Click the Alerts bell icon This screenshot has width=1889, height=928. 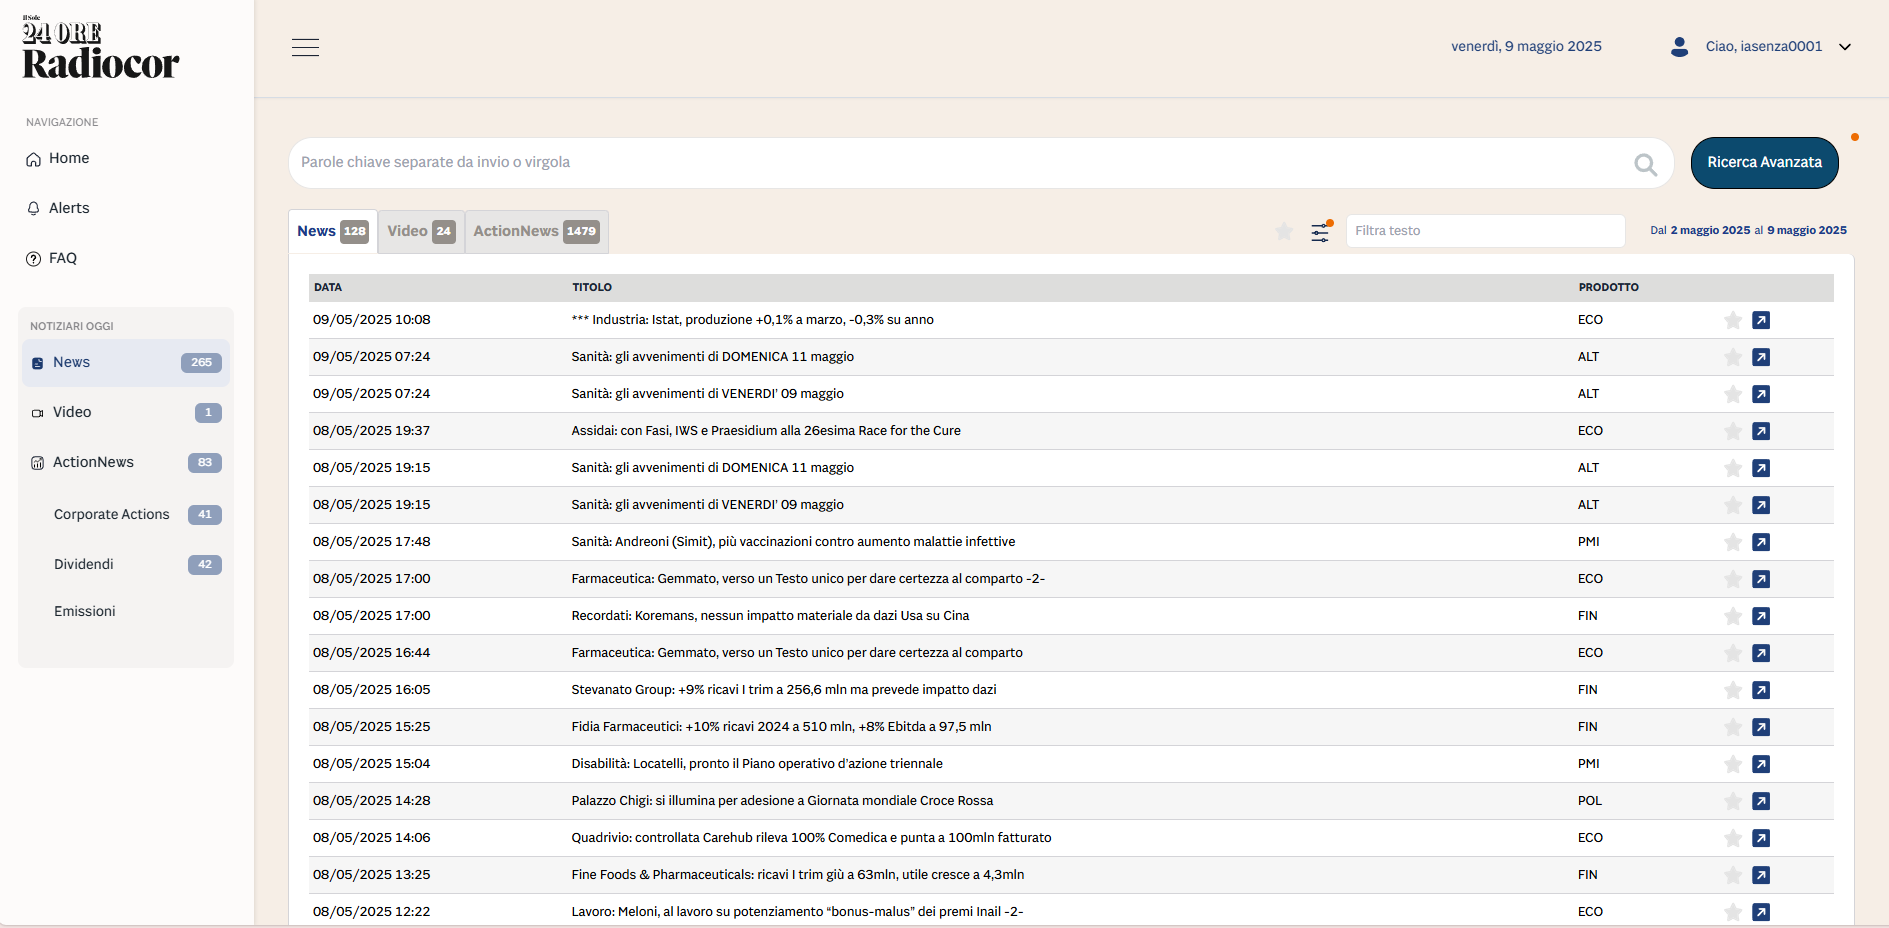pyautogui.click(x=34, y=208)
